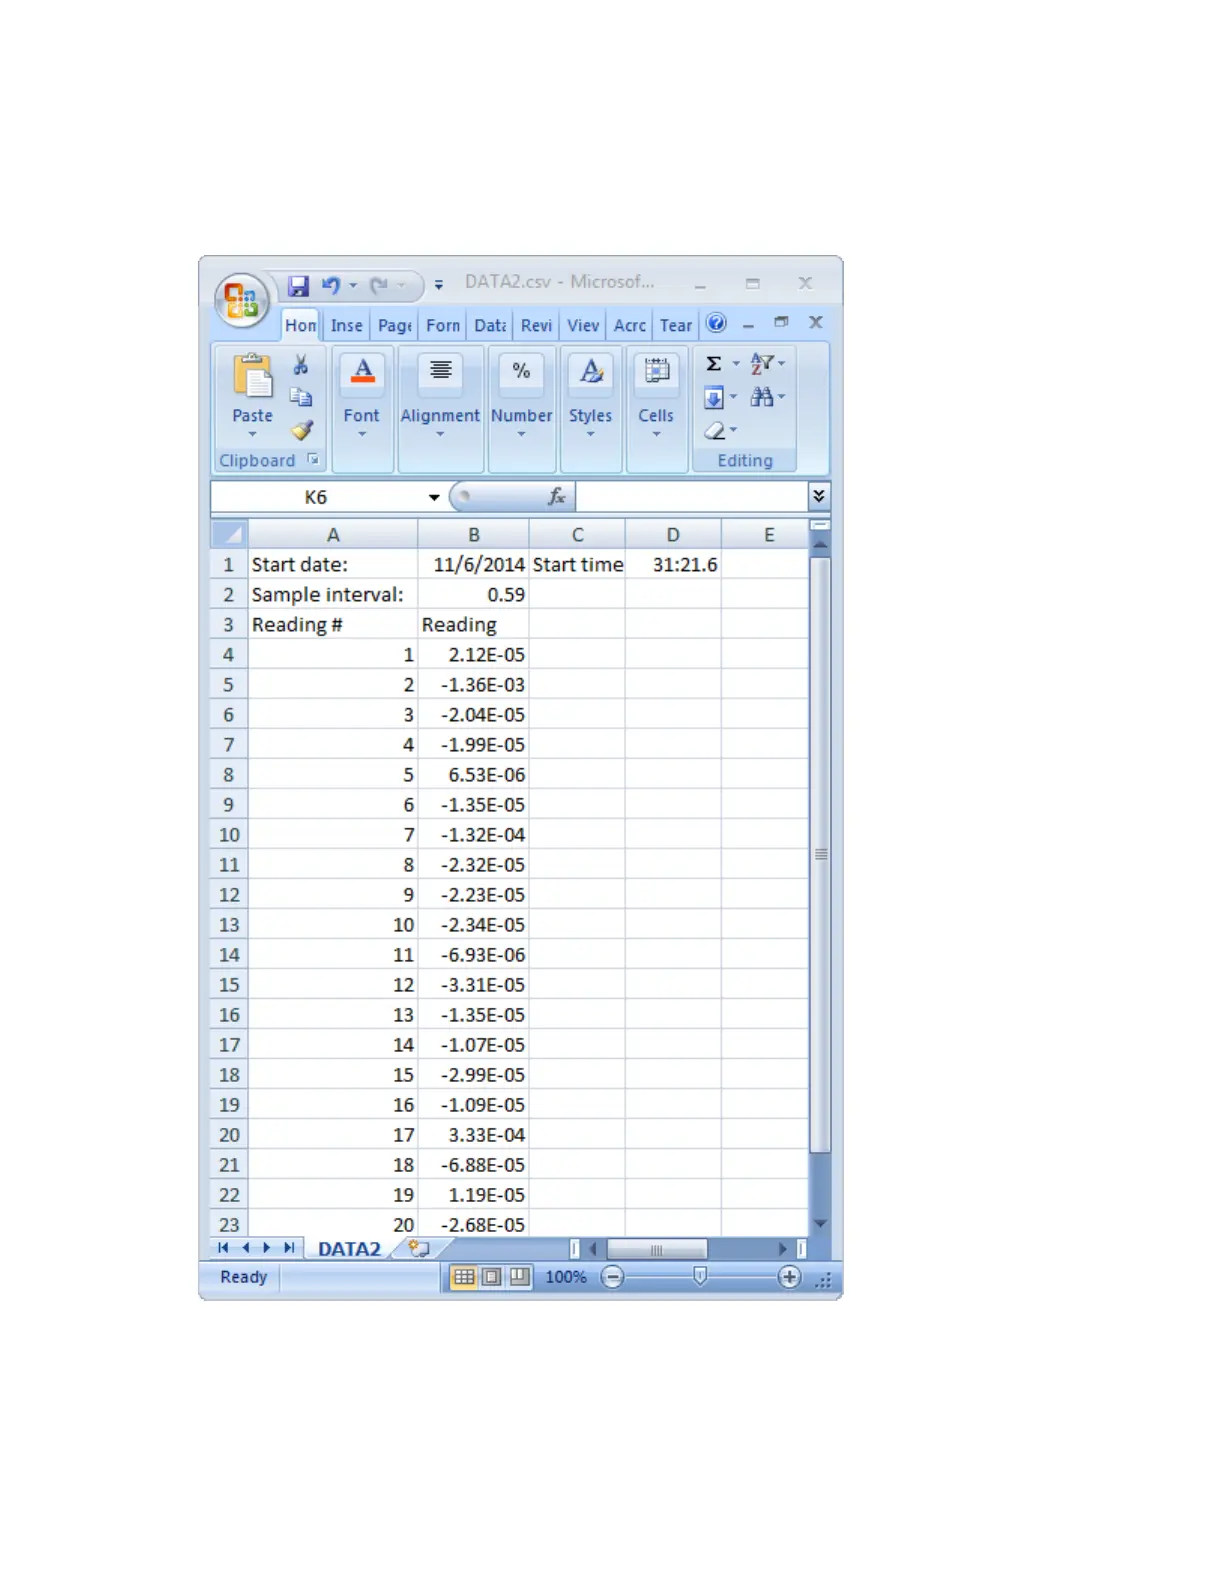Screen dimensions: 1224x1584
Task: Open Find & Select binoculars
Action: [767, 397]
